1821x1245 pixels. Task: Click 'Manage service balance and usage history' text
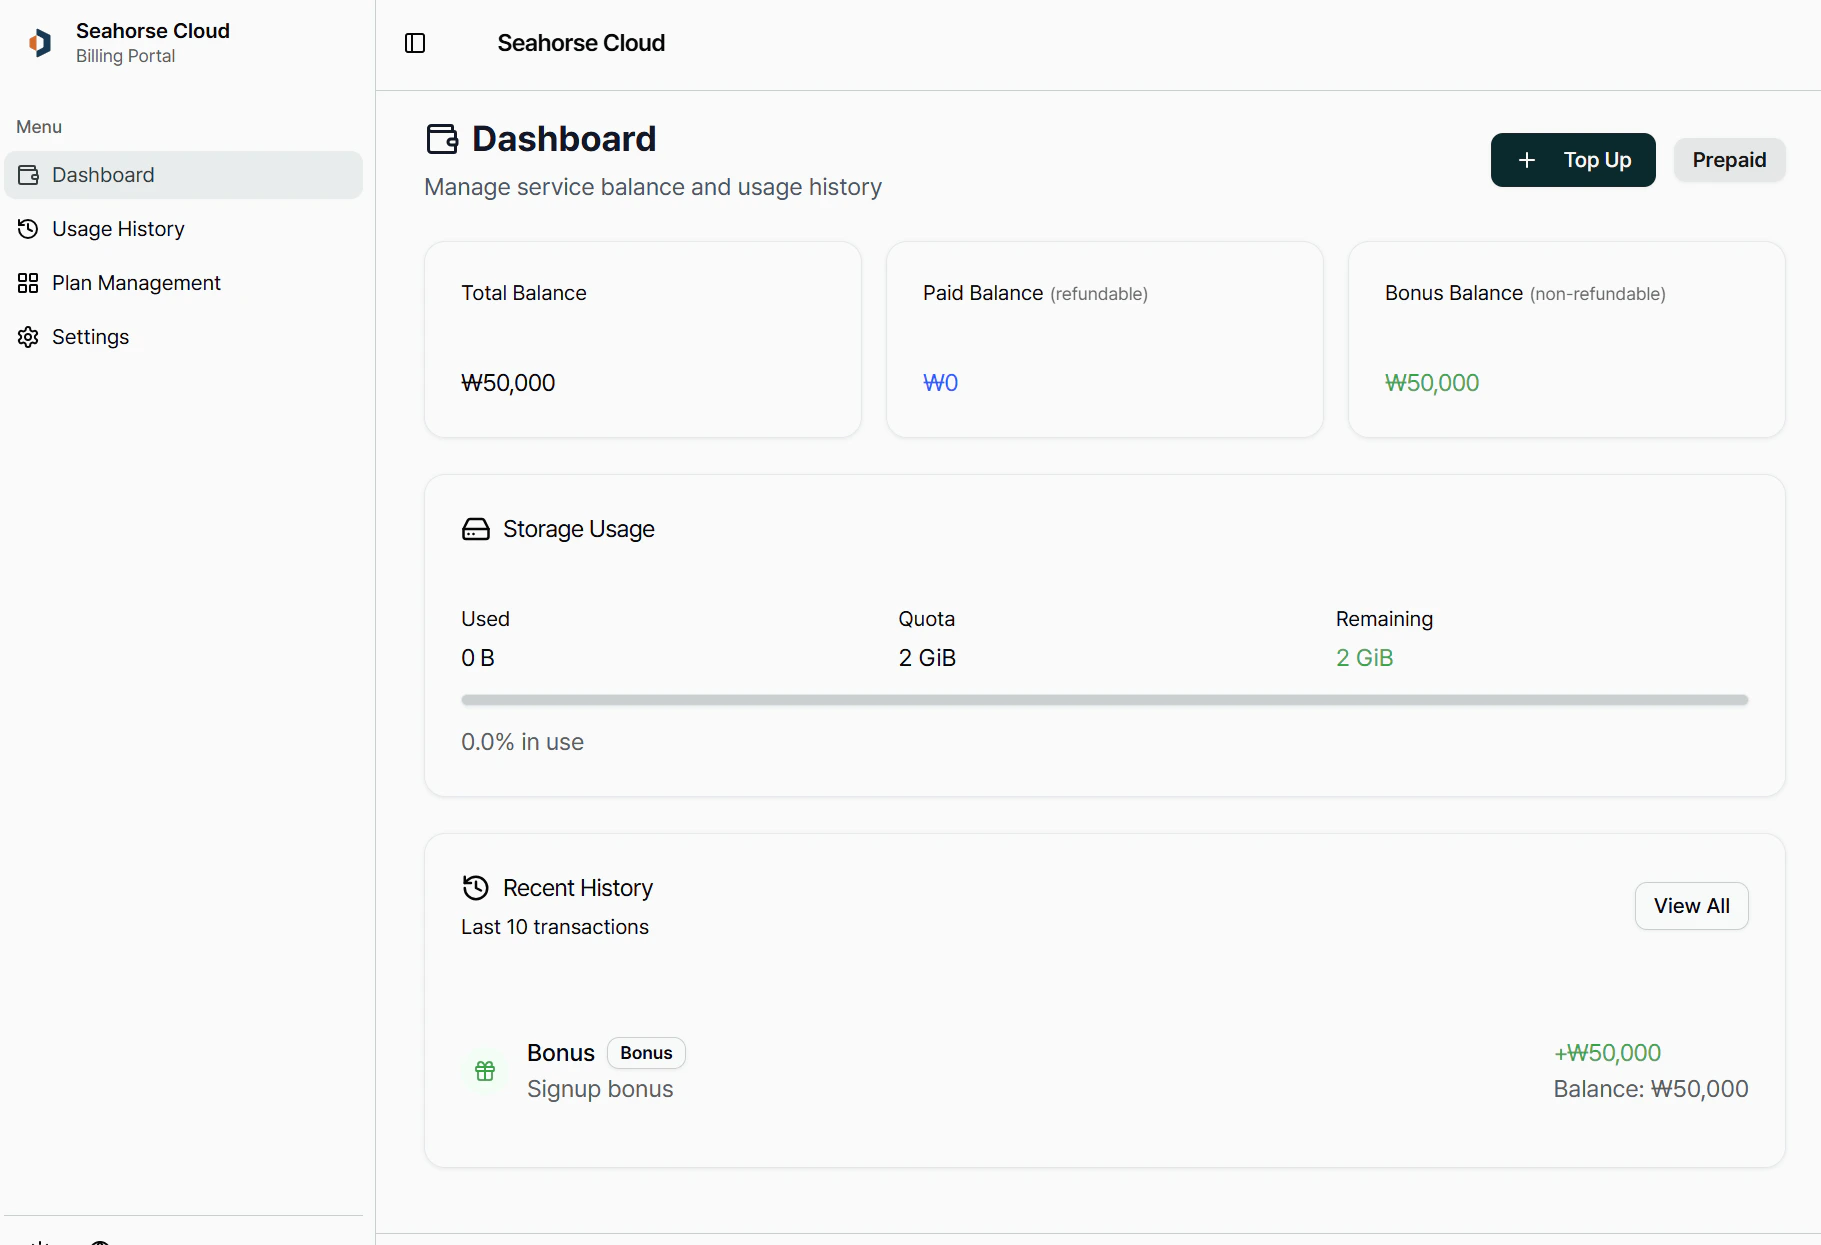[653, 187]
